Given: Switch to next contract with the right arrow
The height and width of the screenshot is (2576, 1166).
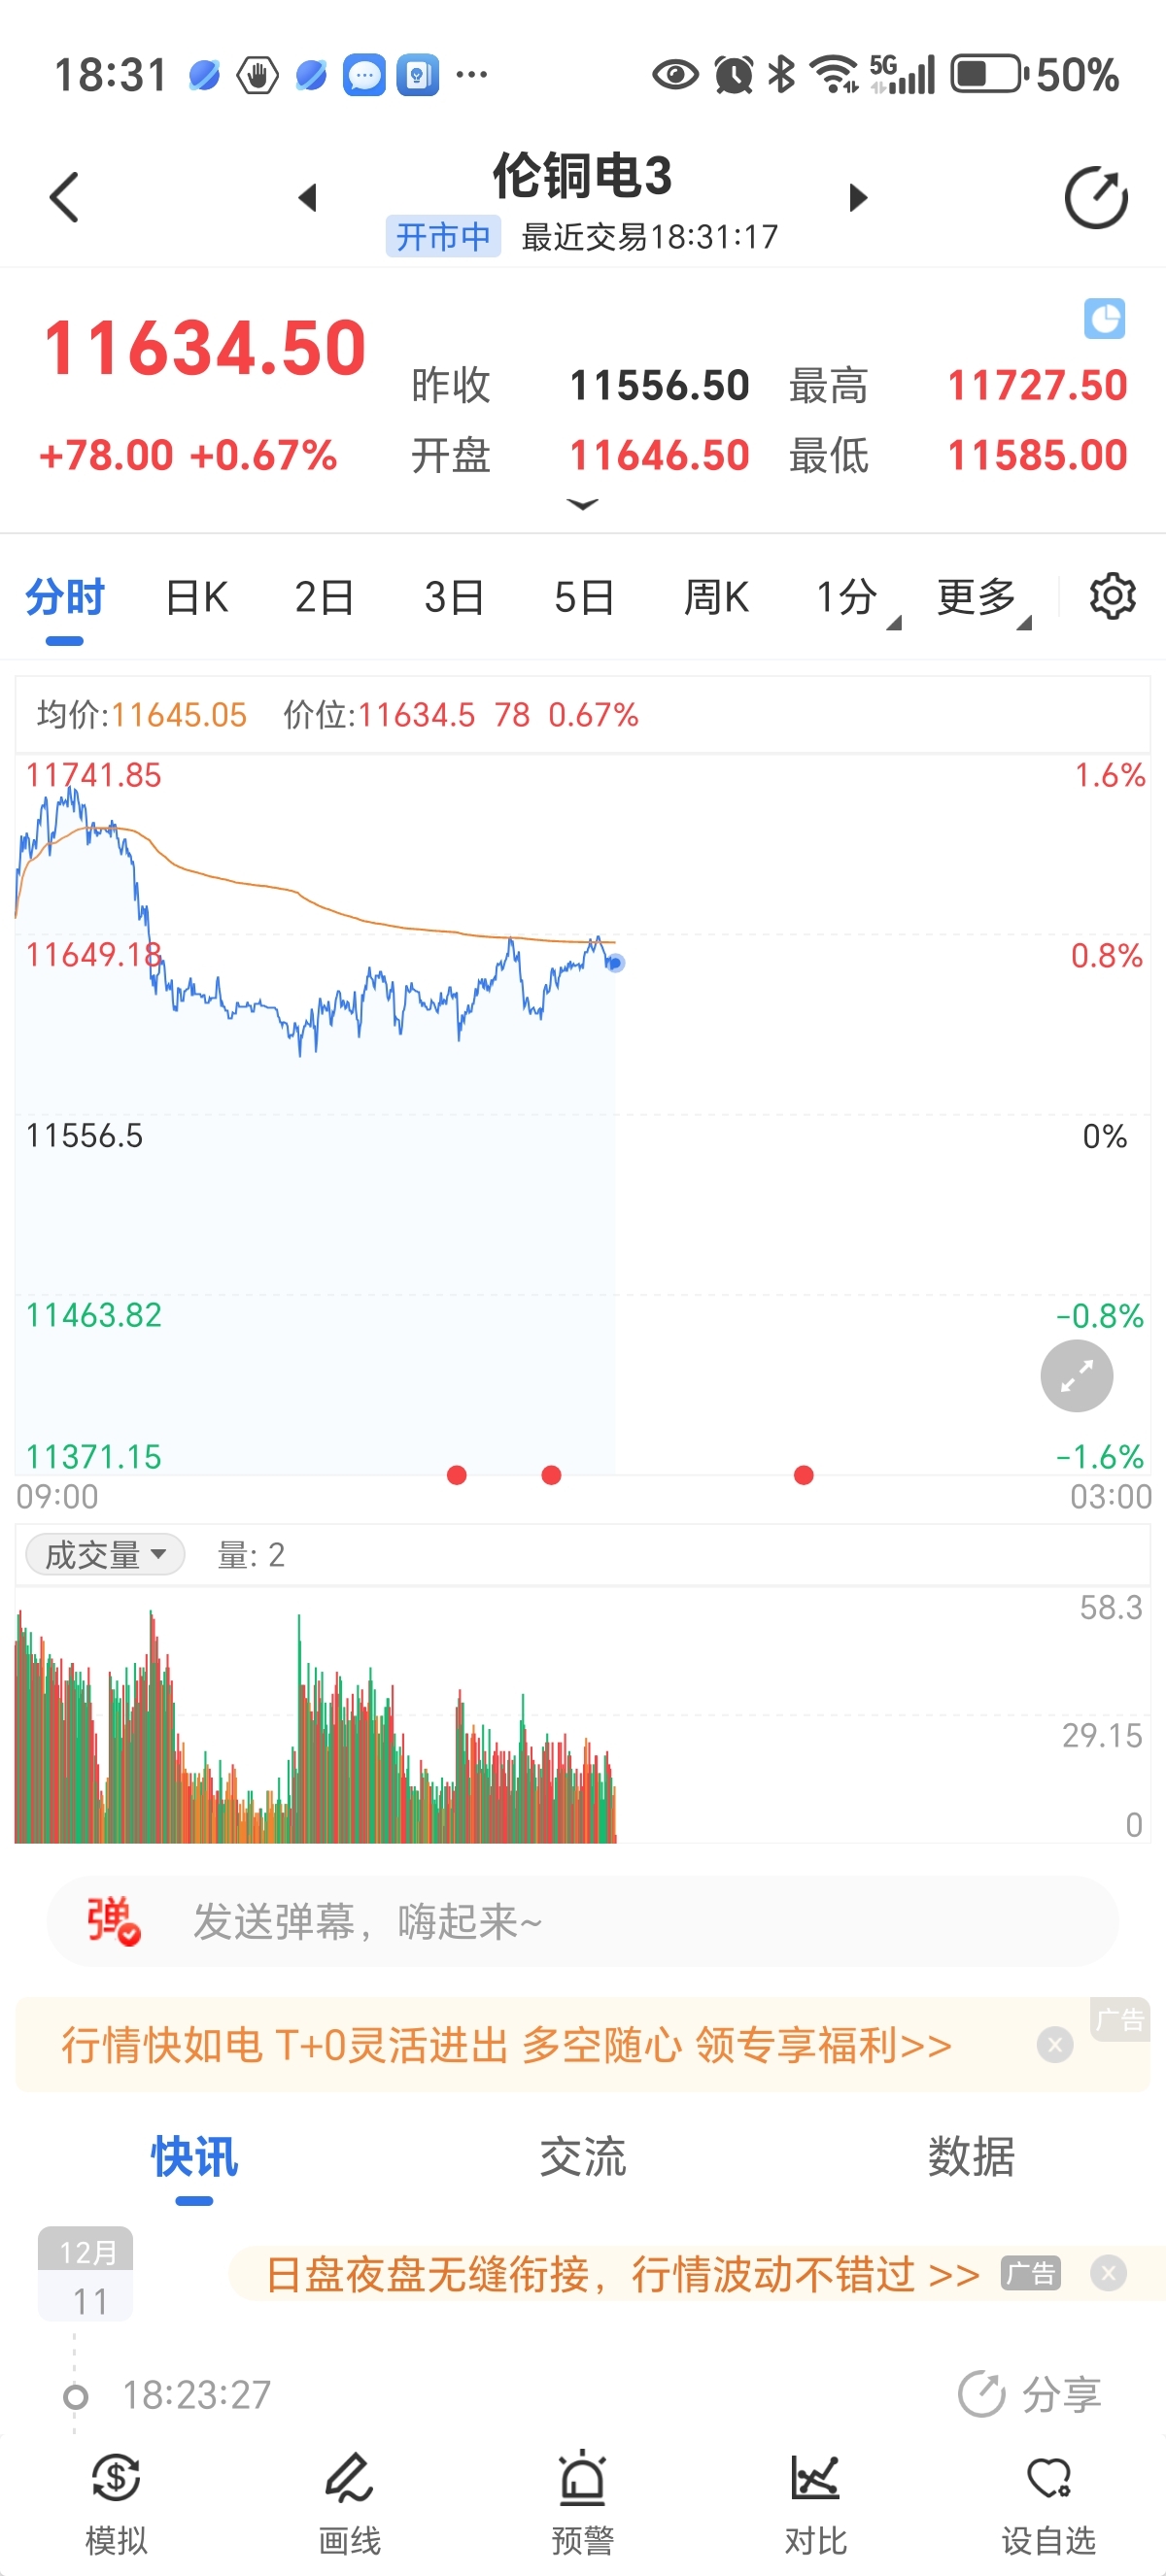Looking at the screenshot, I should pyautogui.click(x=857, y=198).
